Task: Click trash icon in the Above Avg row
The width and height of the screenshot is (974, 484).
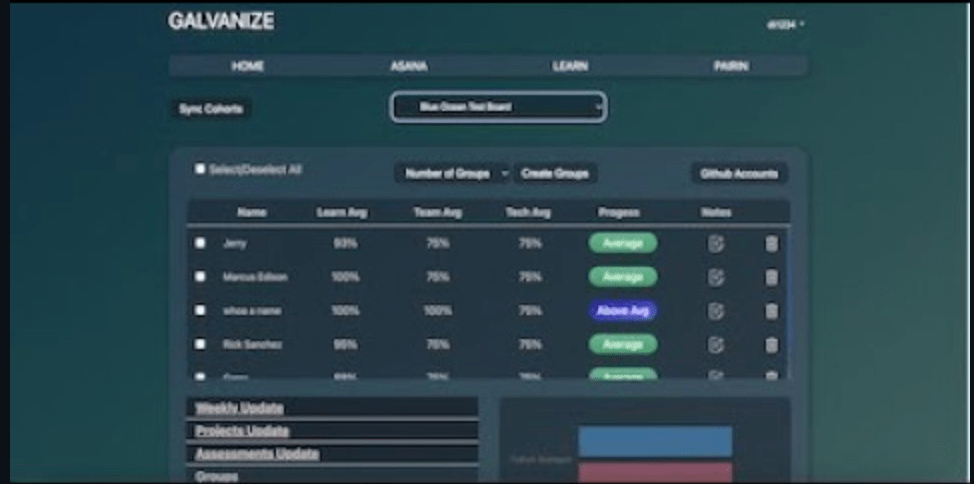Action: (x=771, y=311)
